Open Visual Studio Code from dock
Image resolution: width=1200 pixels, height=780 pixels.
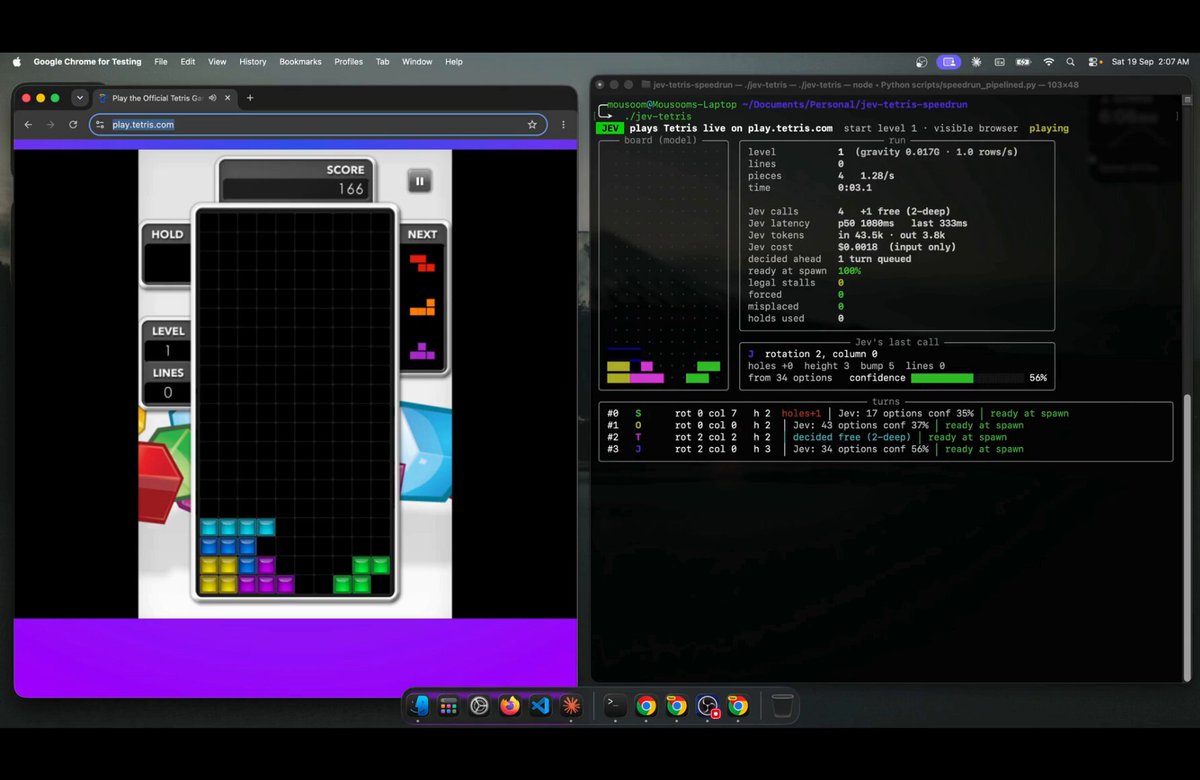(x=541, y=706)
